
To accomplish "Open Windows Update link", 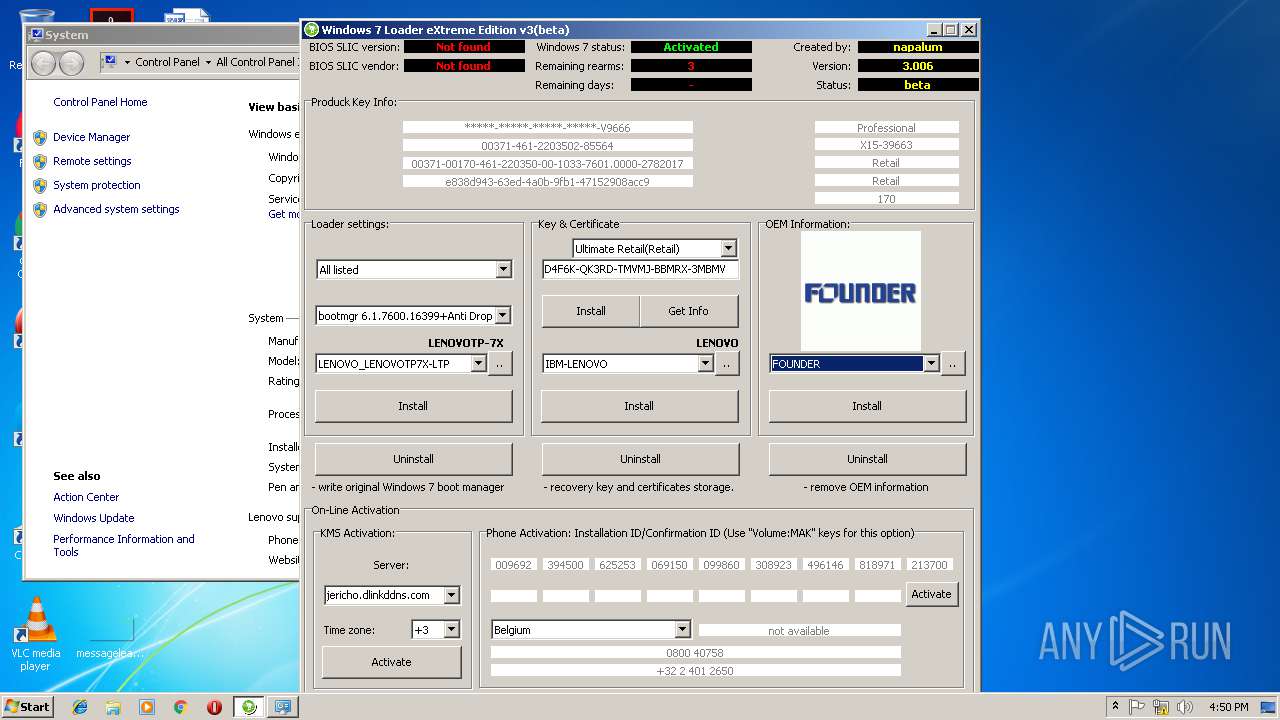I will click(x=94, y=518).
